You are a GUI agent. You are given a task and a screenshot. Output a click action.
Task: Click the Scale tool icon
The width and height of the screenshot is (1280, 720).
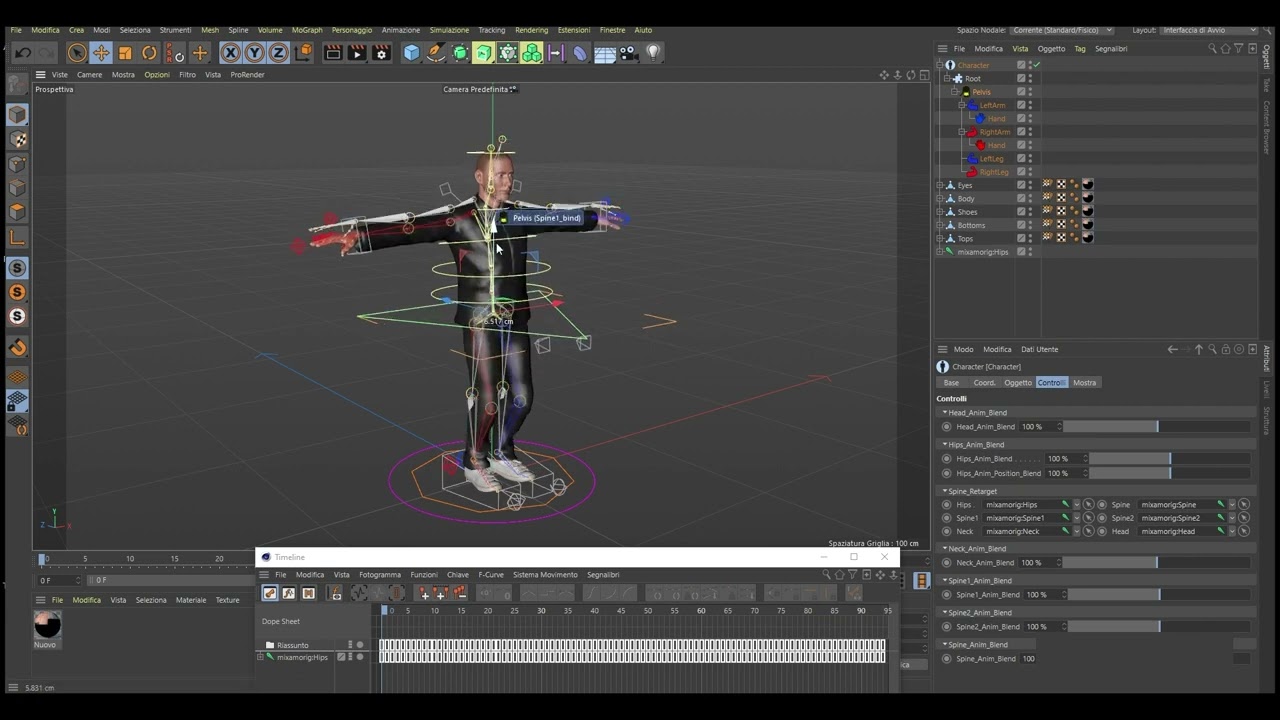(125, 53)
